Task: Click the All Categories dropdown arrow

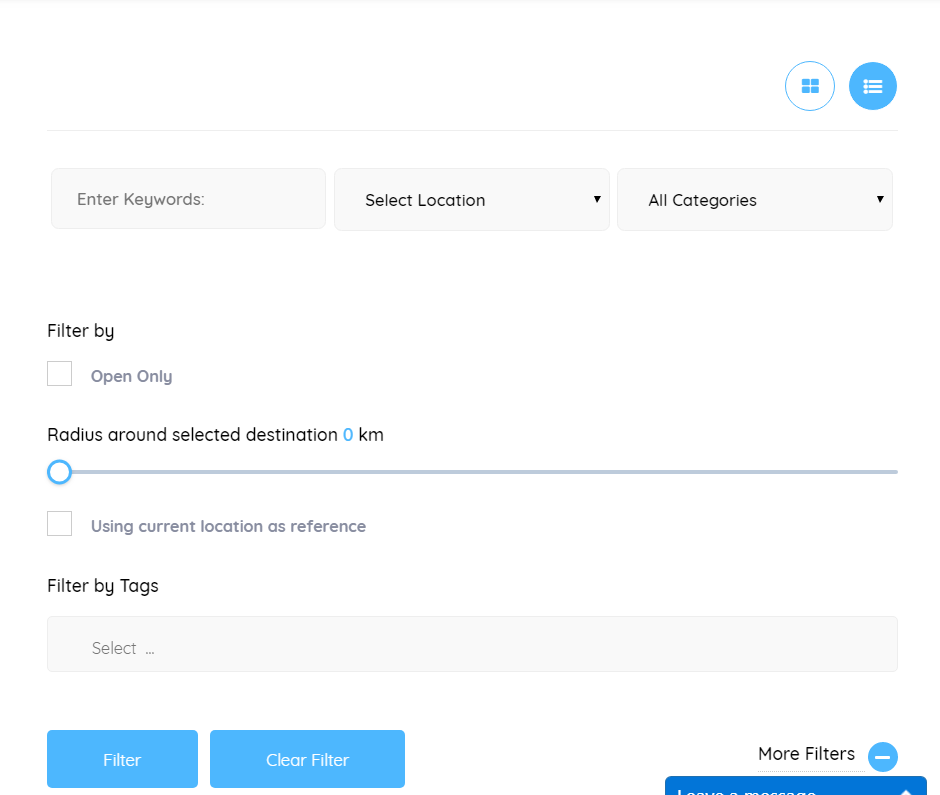Action: tap(880, 199)
